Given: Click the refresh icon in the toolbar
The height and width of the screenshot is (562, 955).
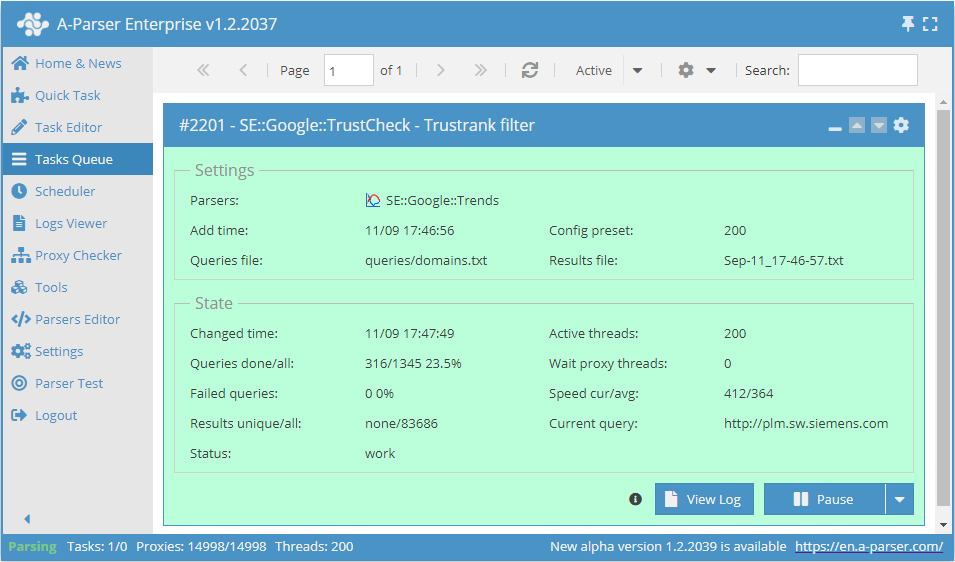Looking at the screenshot, I should (x=530, y=70).
